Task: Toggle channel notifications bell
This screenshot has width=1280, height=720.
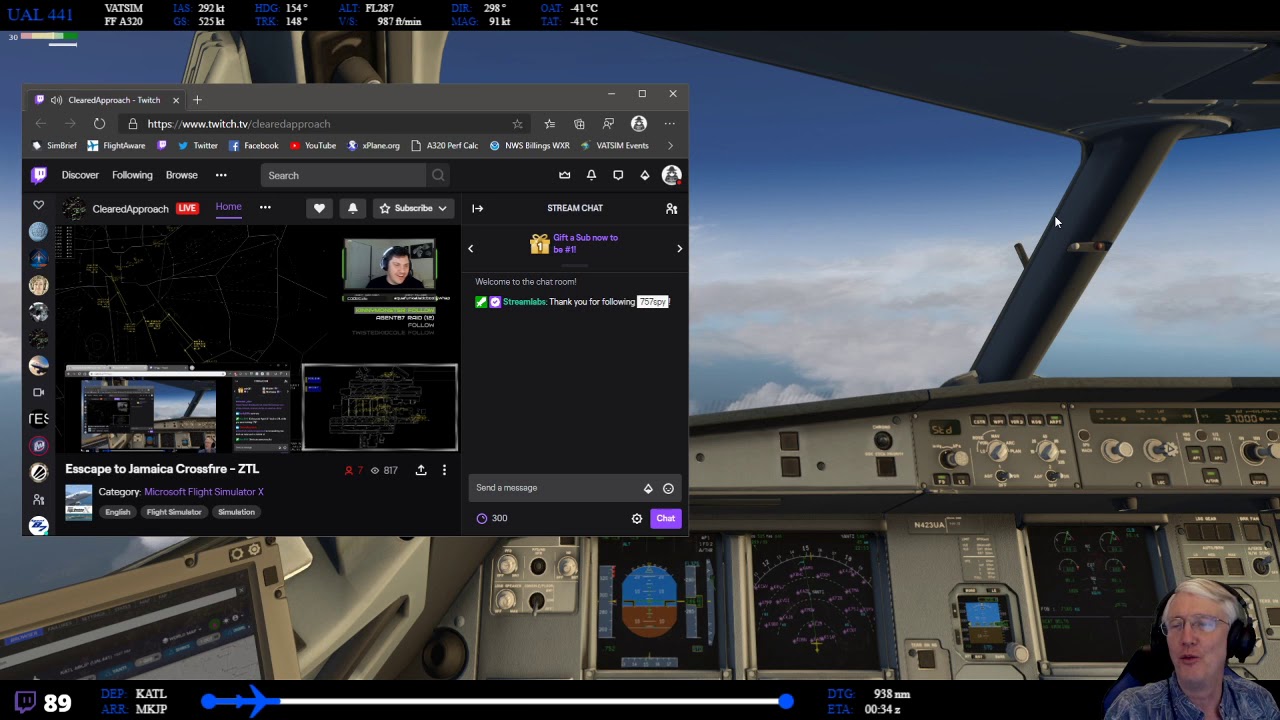Action: [352, 208]
